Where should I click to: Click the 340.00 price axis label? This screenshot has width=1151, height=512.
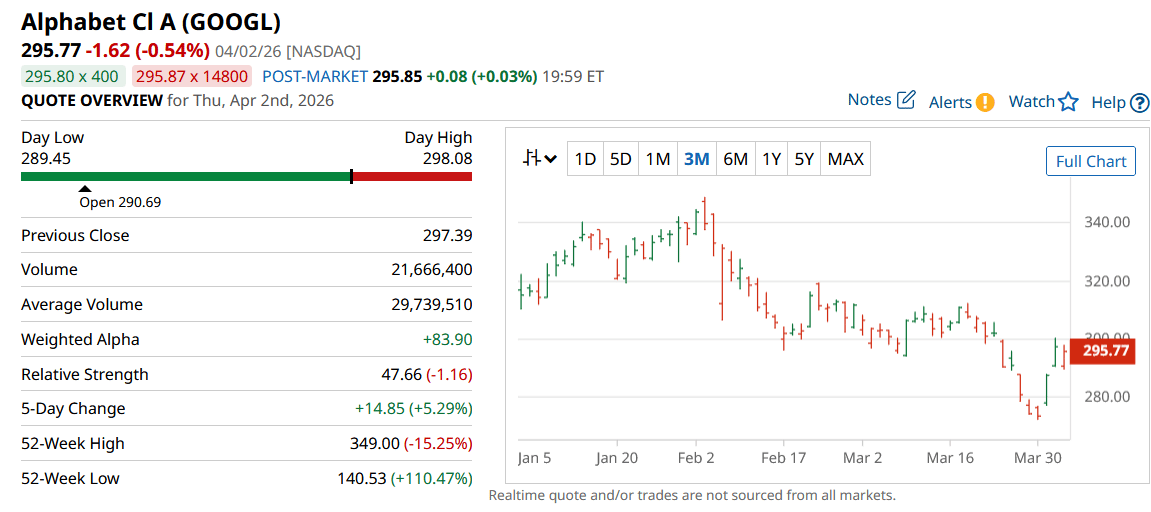pyautogui.click(x=1107, y=222)
